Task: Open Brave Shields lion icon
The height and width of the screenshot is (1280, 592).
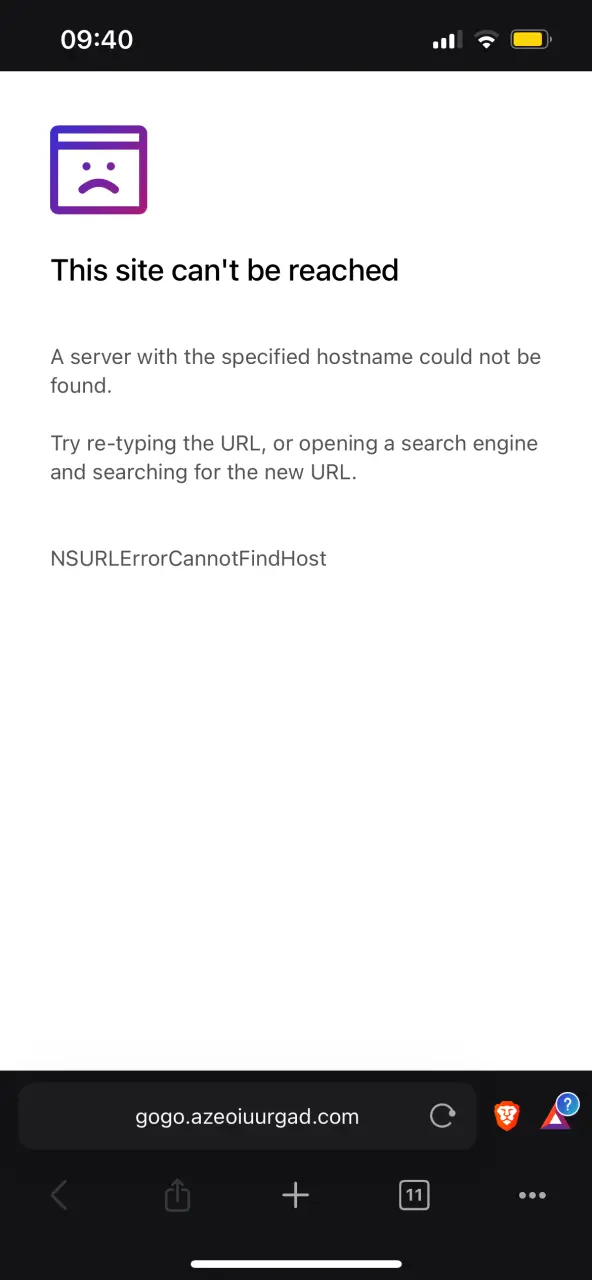Action: point(507,1116)
